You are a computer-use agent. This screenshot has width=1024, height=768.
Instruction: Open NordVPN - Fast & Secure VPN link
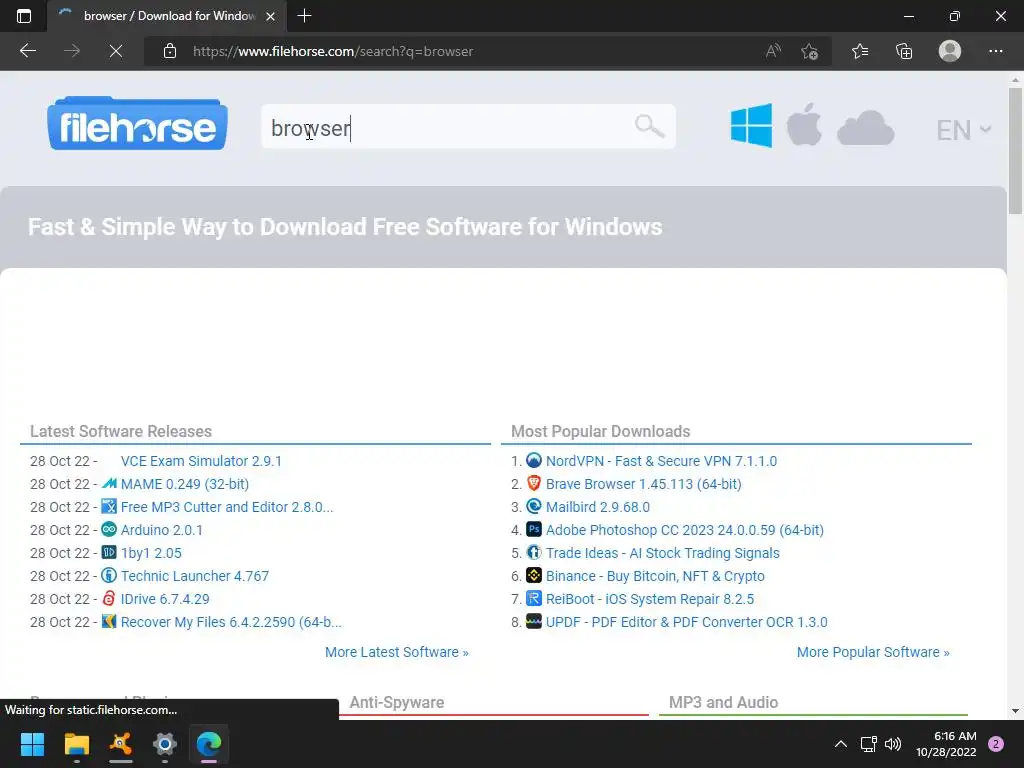coord(662,461)
